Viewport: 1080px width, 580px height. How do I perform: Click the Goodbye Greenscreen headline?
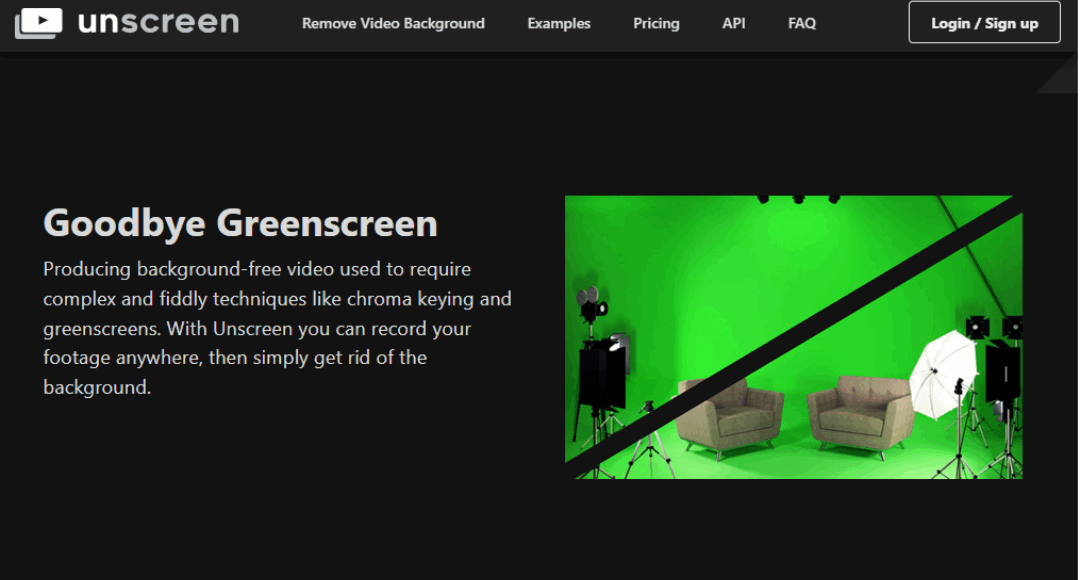click(240, 223)
